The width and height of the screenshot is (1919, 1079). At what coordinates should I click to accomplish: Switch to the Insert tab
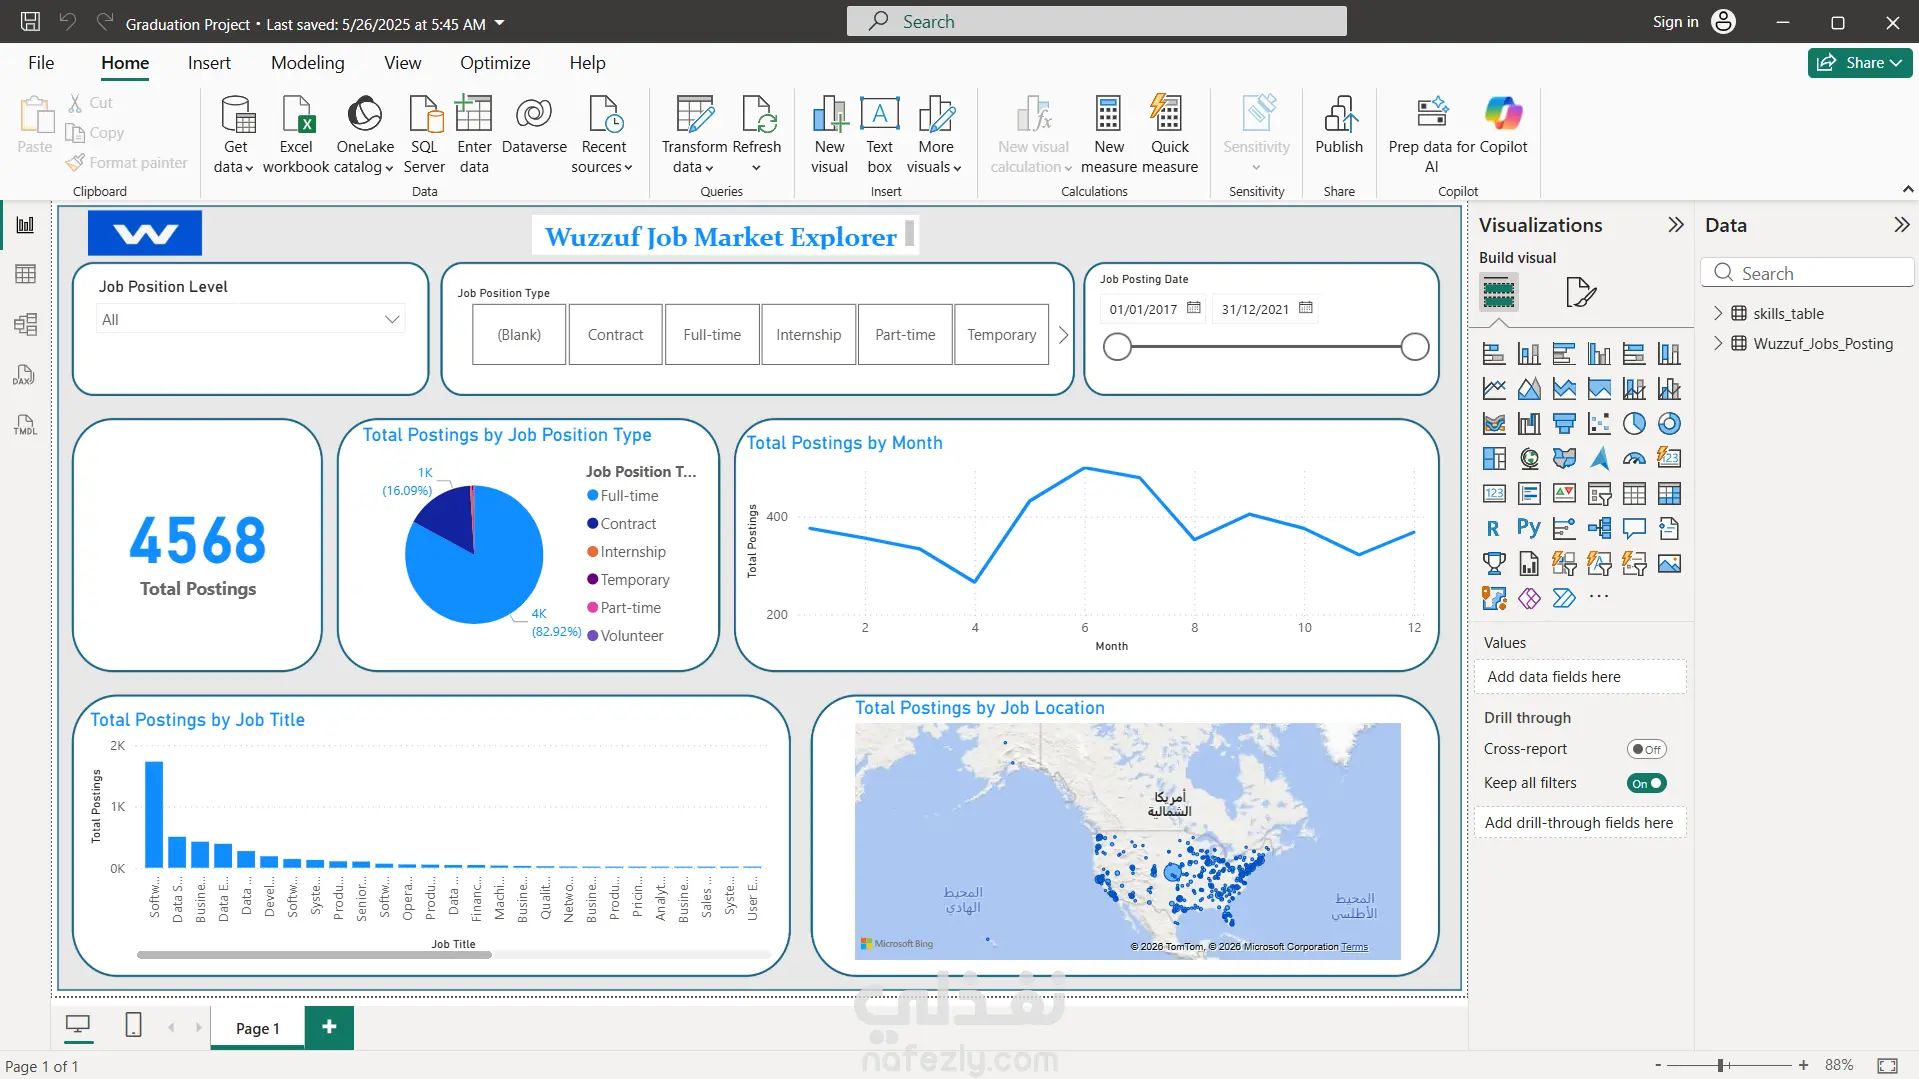pos(209,63)
